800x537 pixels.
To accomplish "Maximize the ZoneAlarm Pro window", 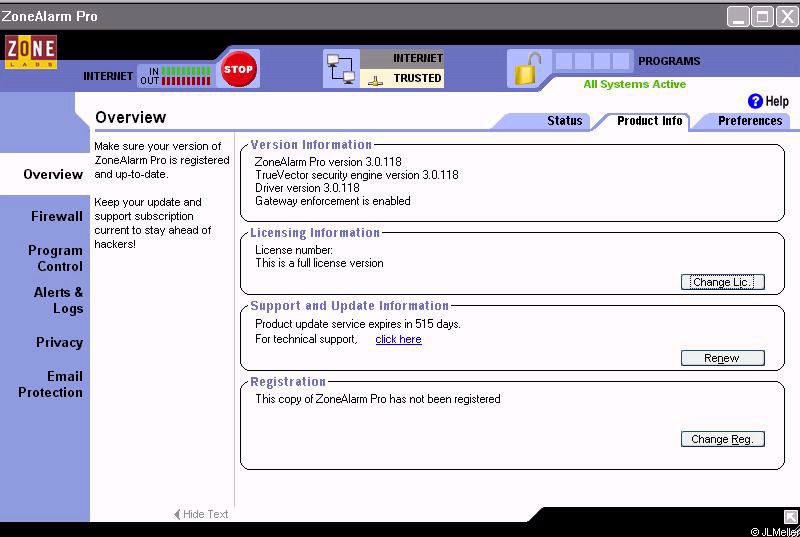I will [x=762, y=17].
